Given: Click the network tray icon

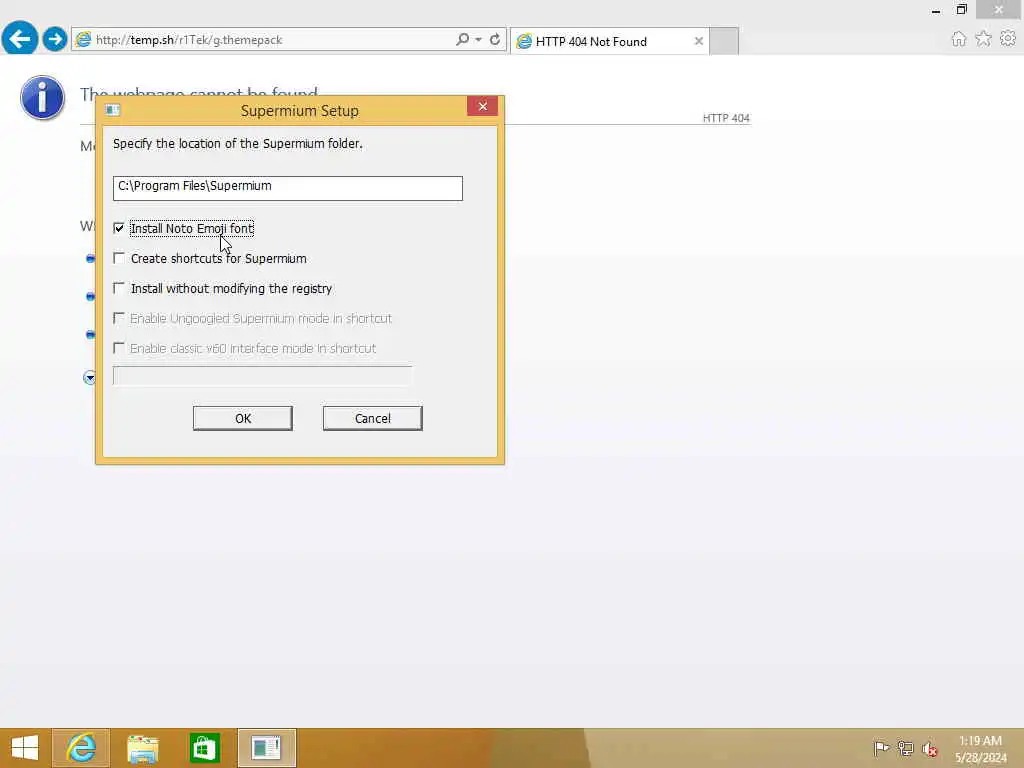Looking at the screenshot, I should pyautogui.click(x=905, y=748).
